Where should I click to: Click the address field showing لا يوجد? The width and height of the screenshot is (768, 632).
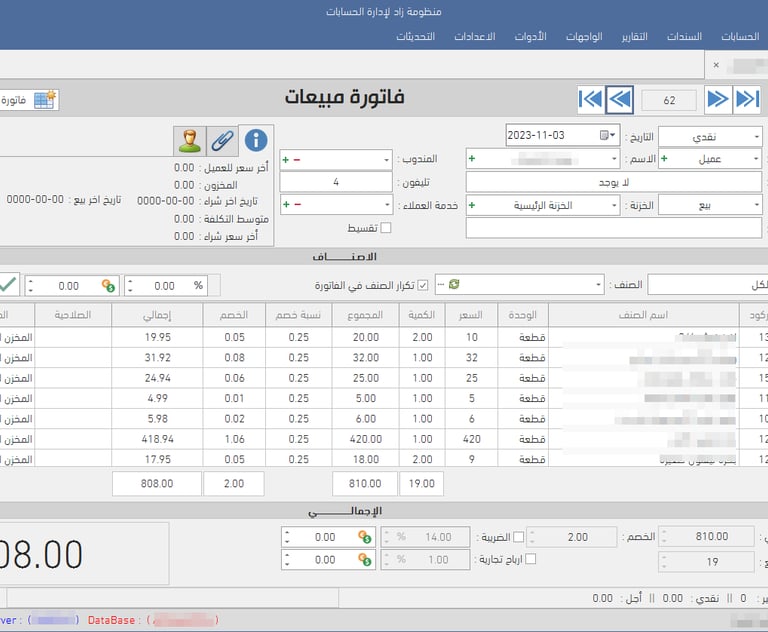[x=614, y=182]
